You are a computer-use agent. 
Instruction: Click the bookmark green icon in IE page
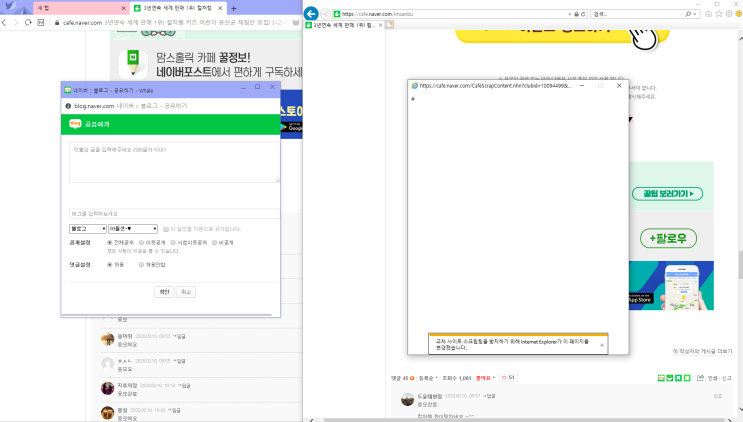(679, 378)
